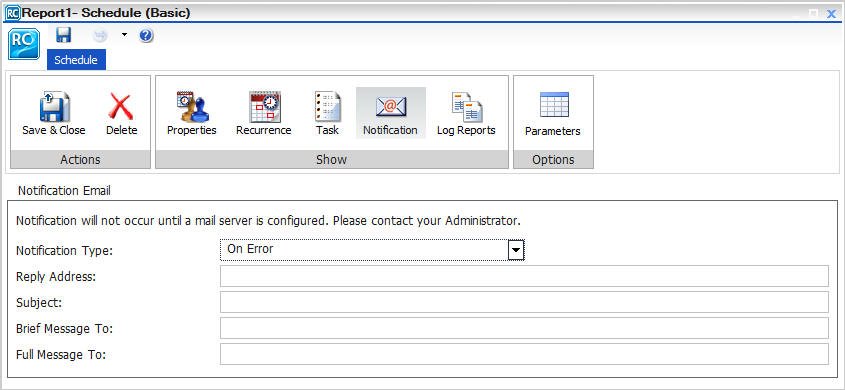The height and width of the screenshot is (390, 845).
Task: Open the Notification Type dropdown arrow
Action: coord(516,250)
